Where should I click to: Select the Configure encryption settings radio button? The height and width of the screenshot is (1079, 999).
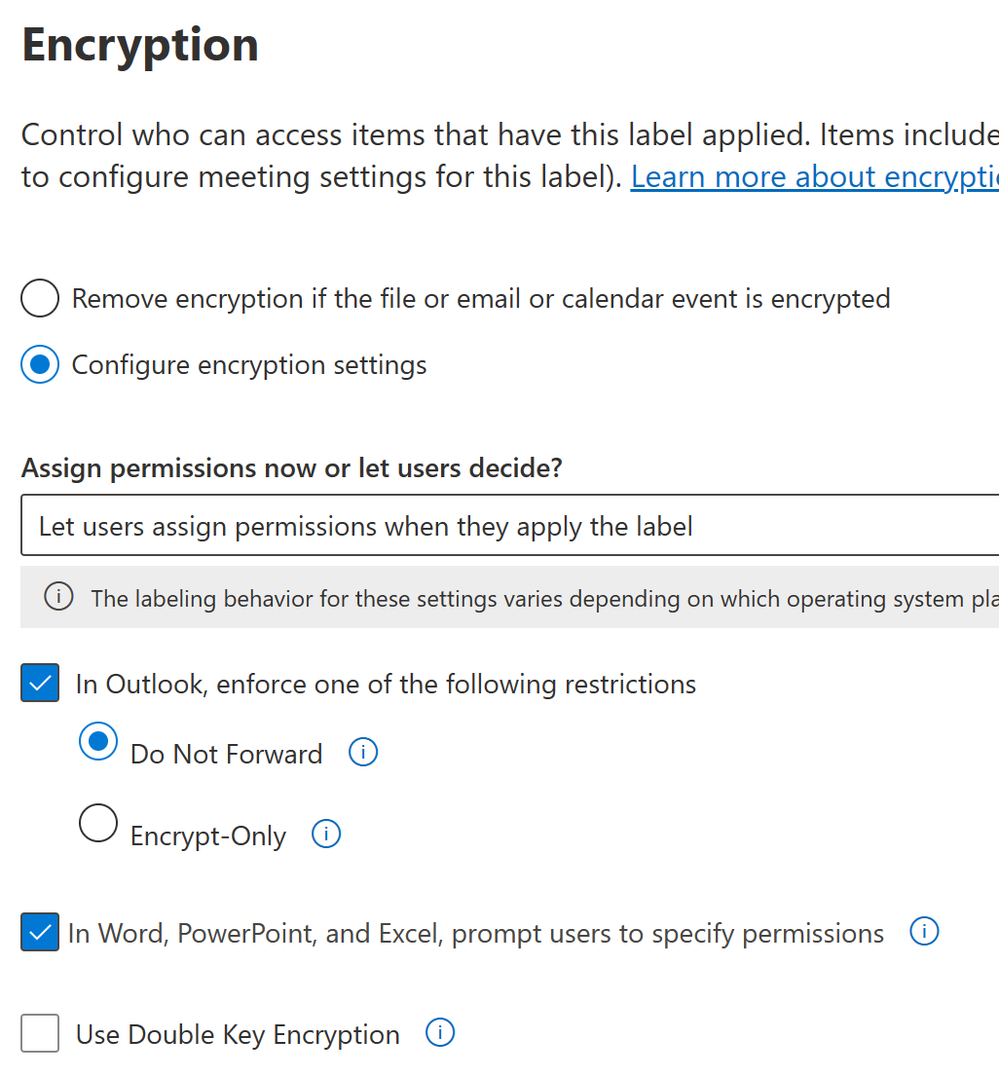click(x=40, y=364)
